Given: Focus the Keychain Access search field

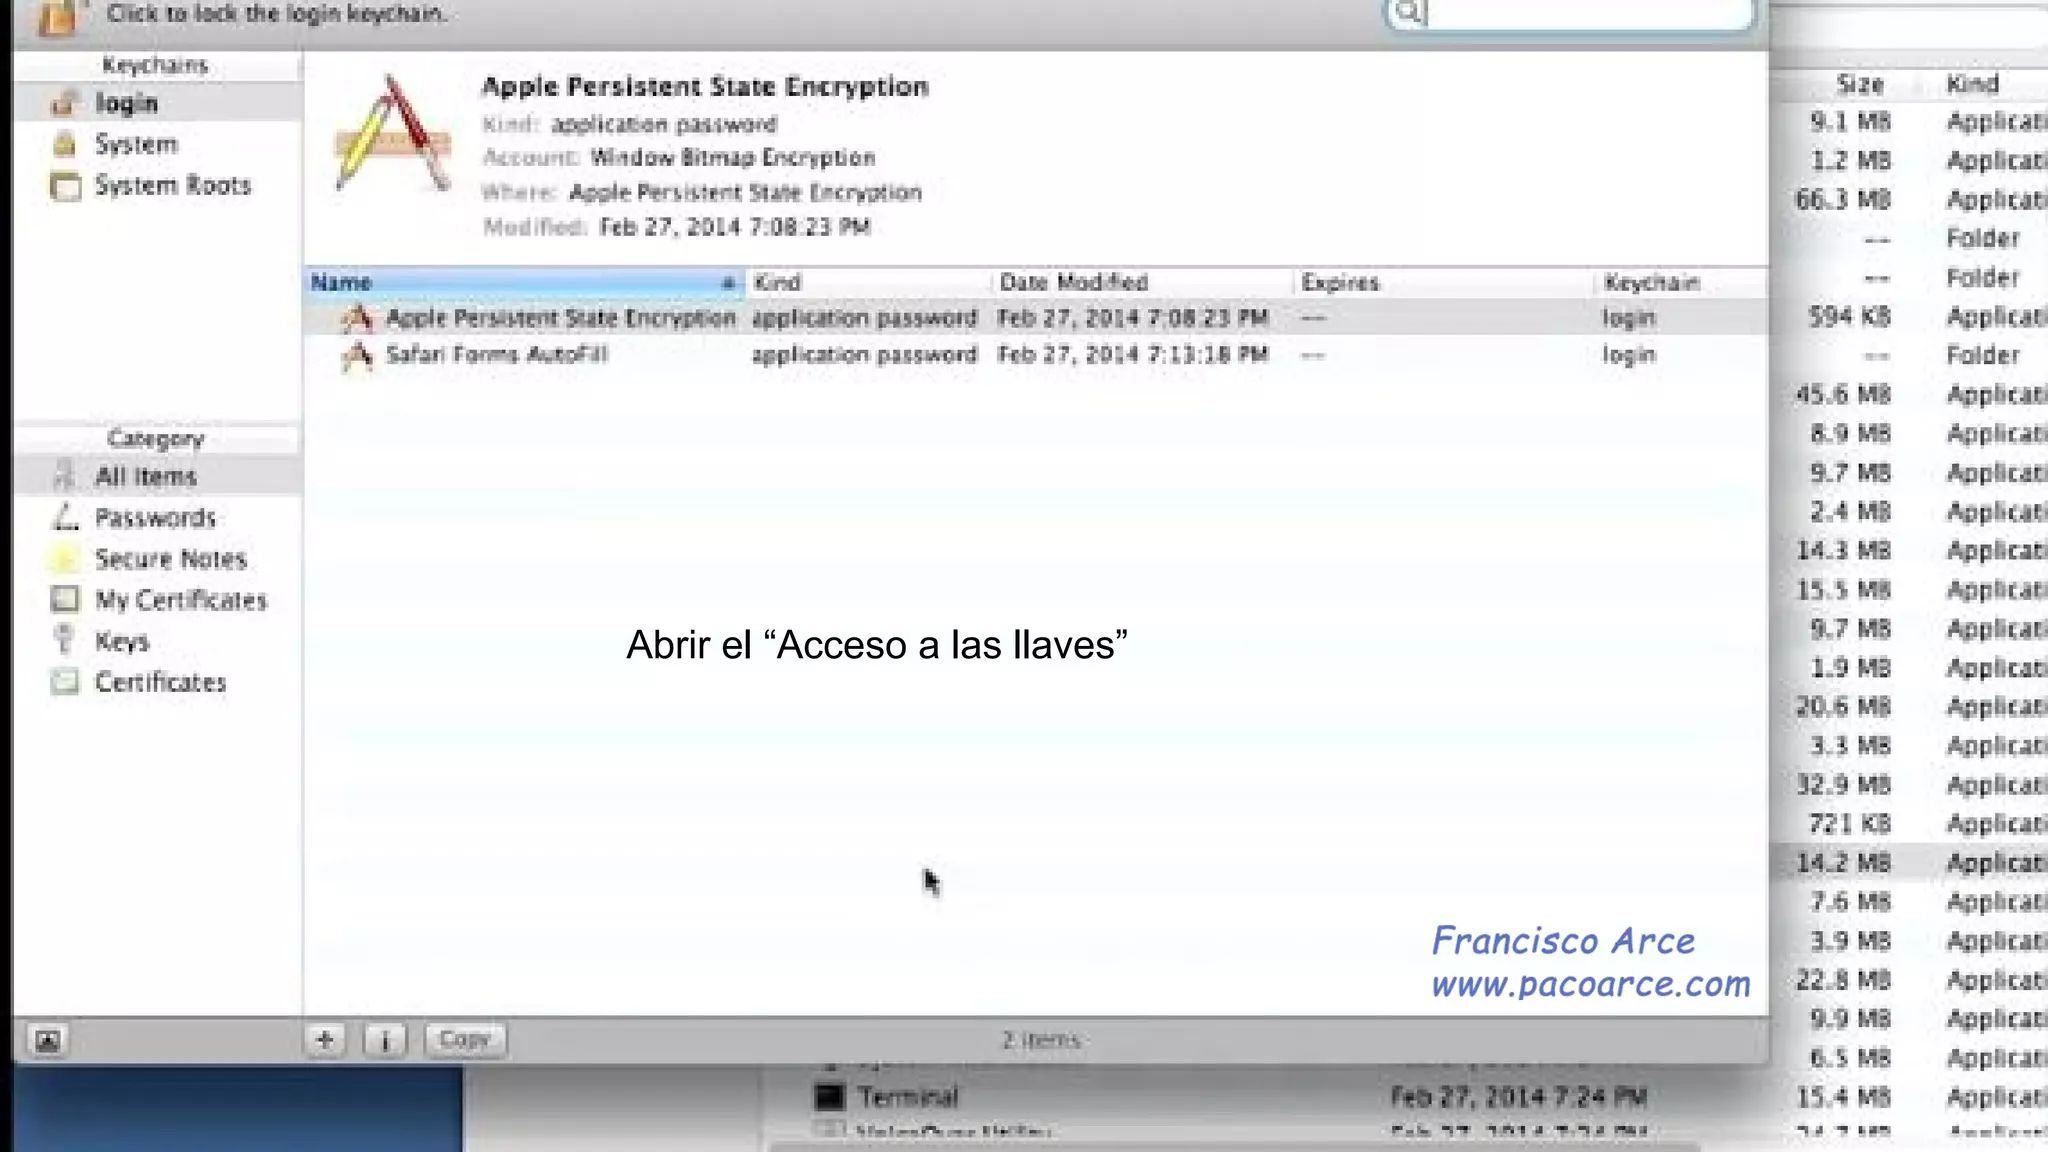Looking at the screenshot, I should (x=1570, y=13).
